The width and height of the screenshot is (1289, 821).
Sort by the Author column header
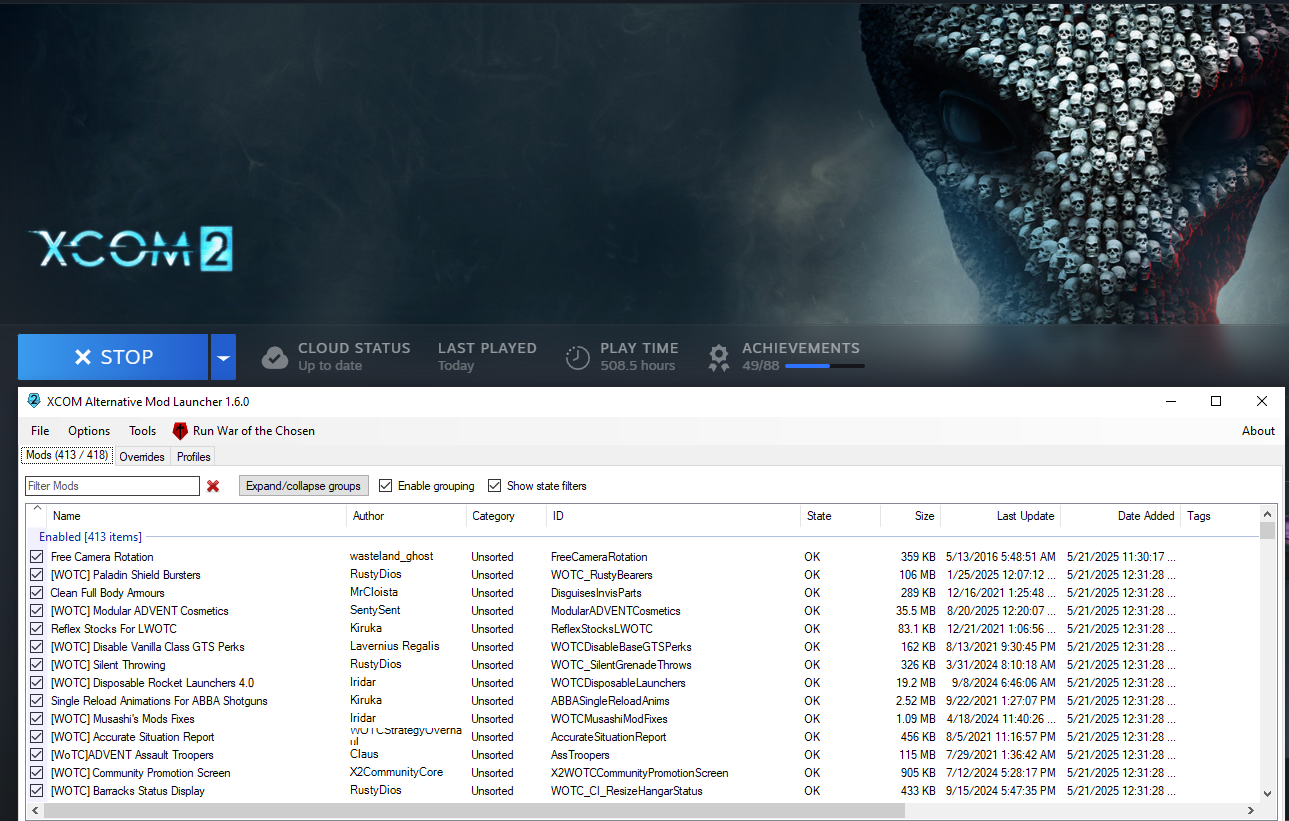406,516
